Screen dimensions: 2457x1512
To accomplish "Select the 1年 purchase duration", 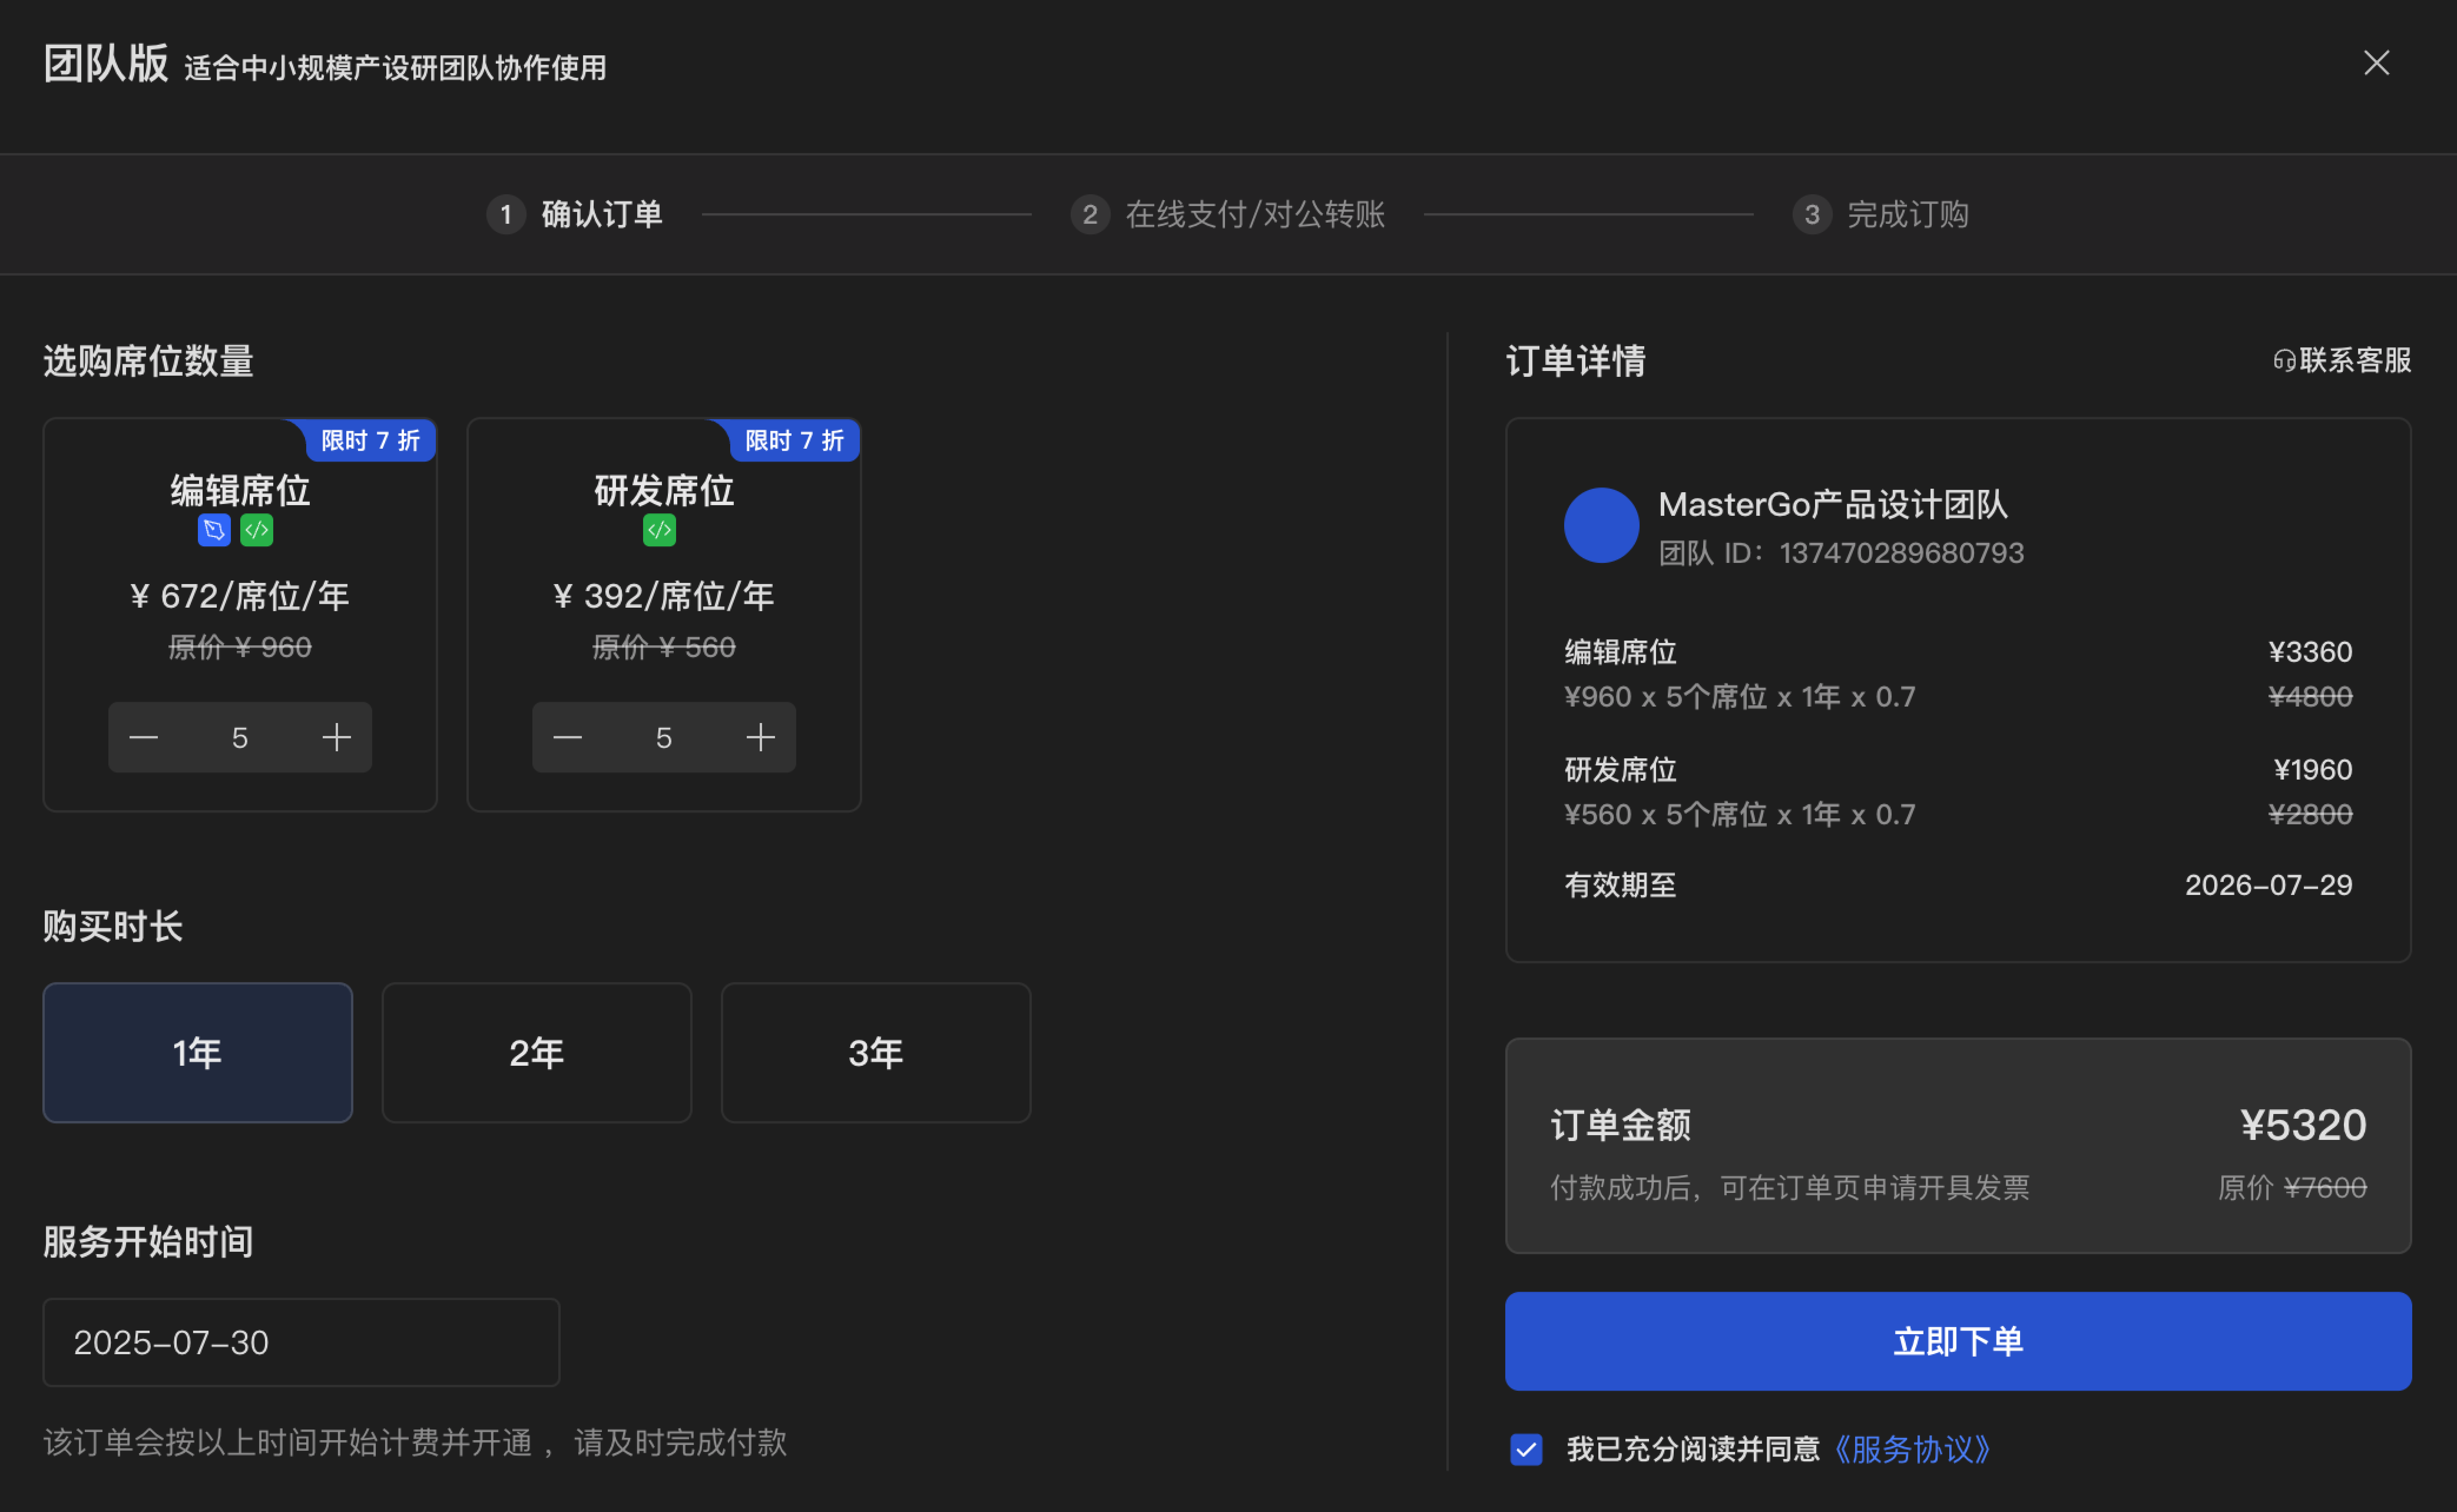I will pyautogui.click(x=198, y=1053).
